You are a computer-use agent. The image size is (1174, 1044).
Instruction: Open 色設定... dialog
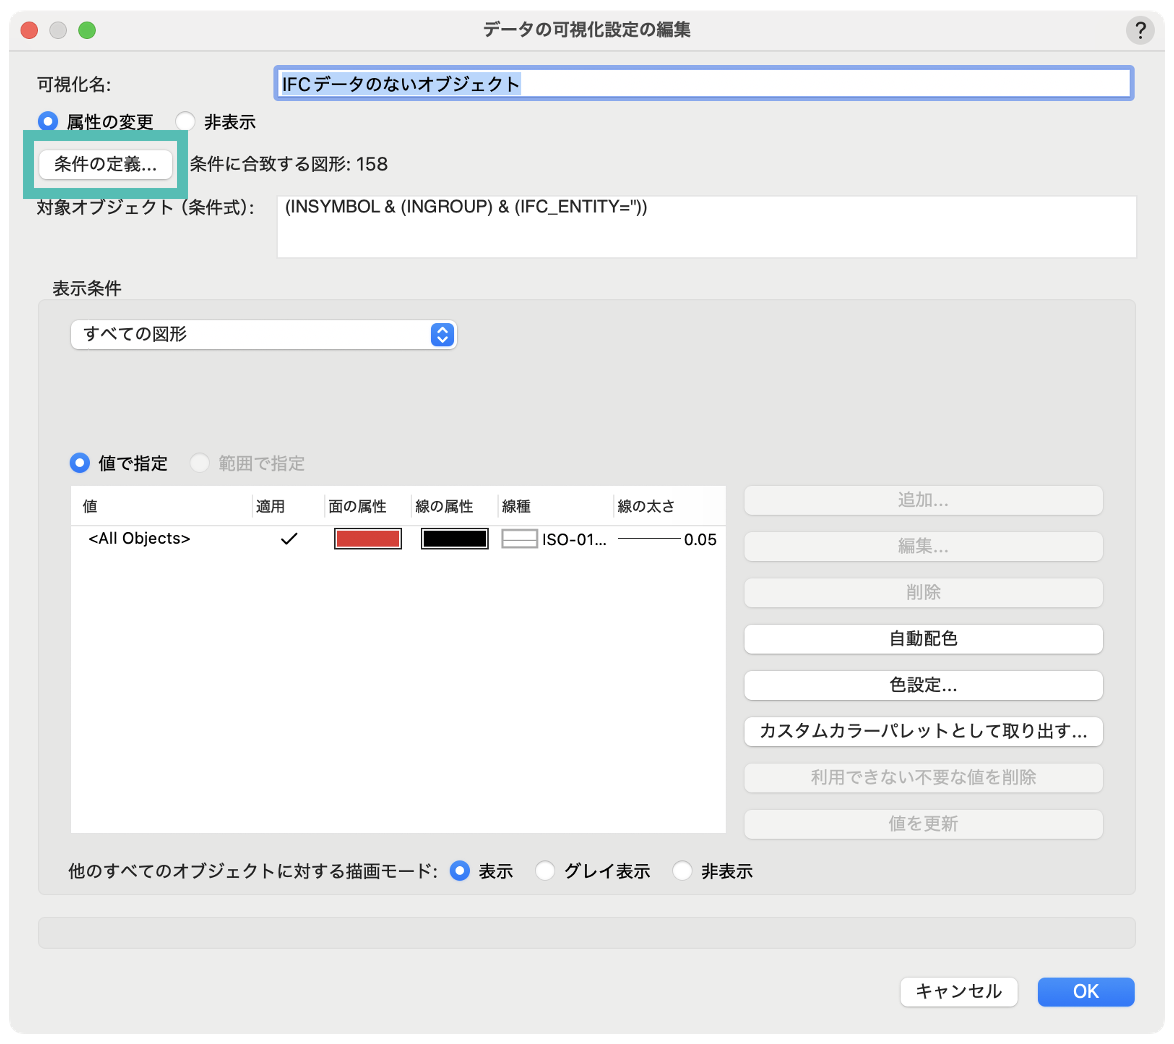[923, 685]
